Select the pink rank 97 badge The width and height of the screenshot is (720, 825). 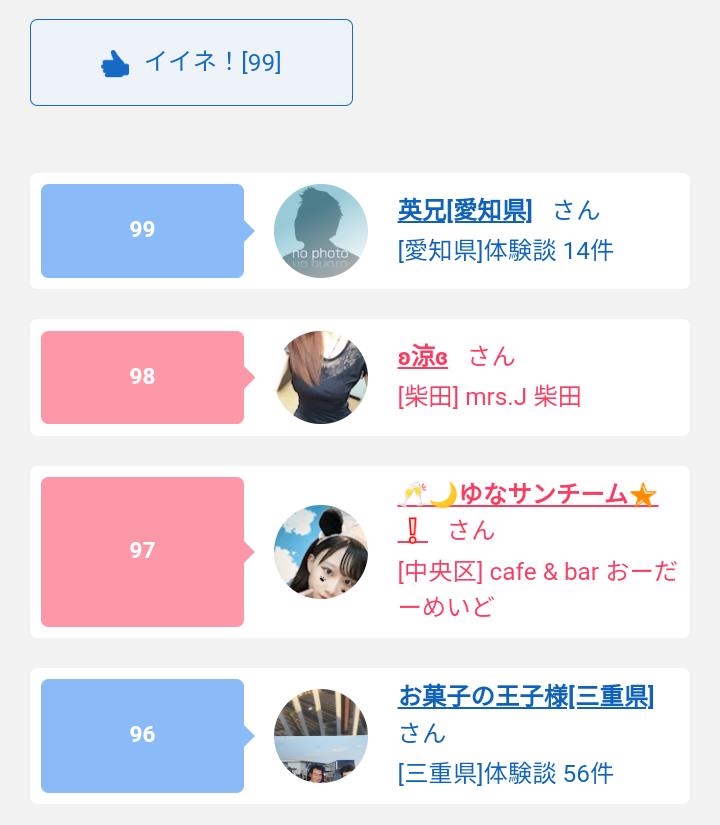pos(142,551)
